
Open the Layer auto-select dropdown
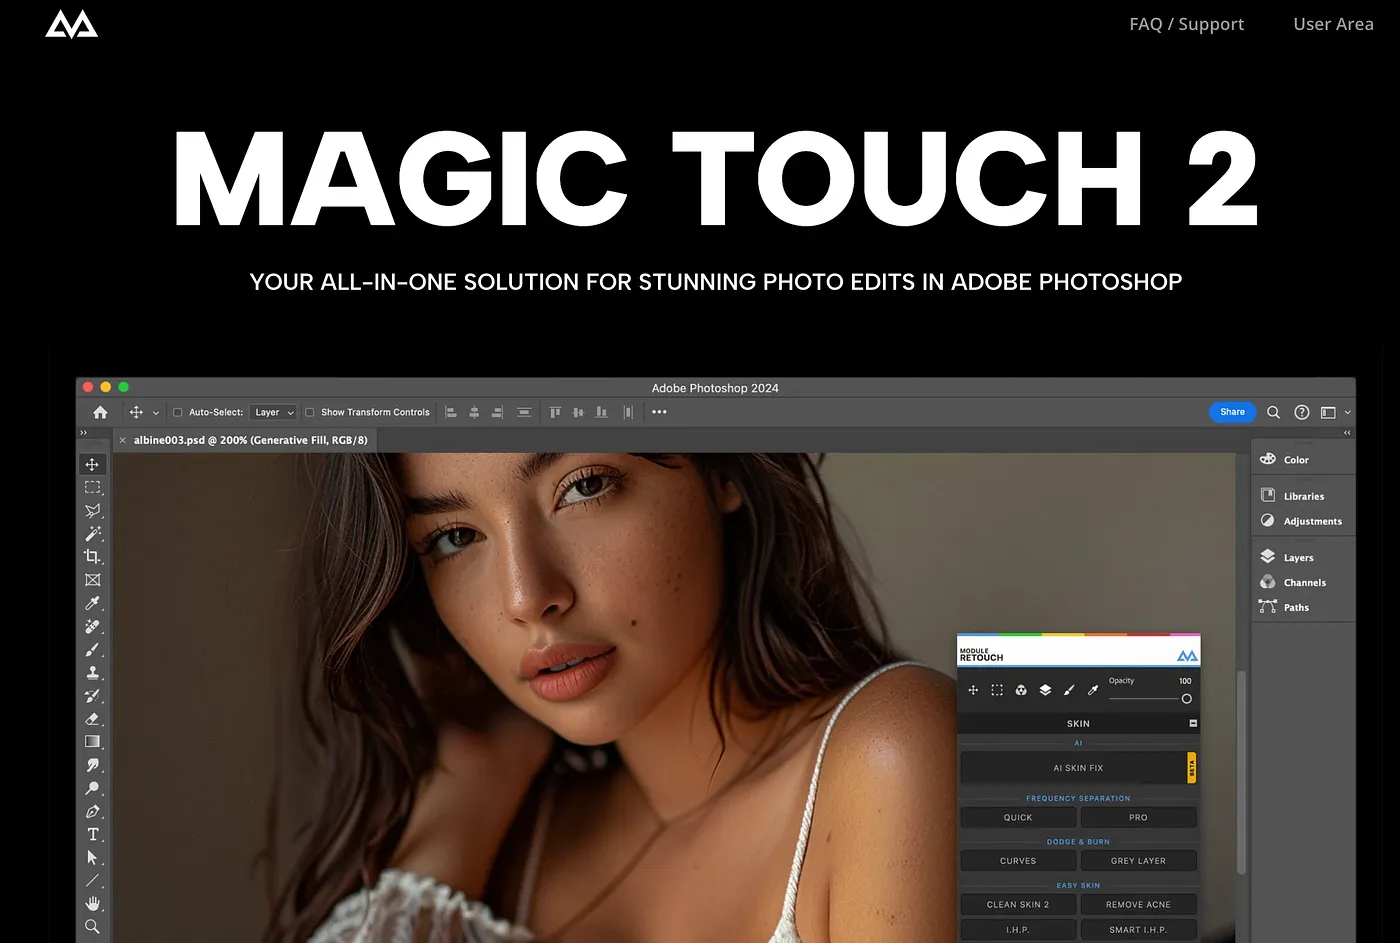(x=273, y=412)
